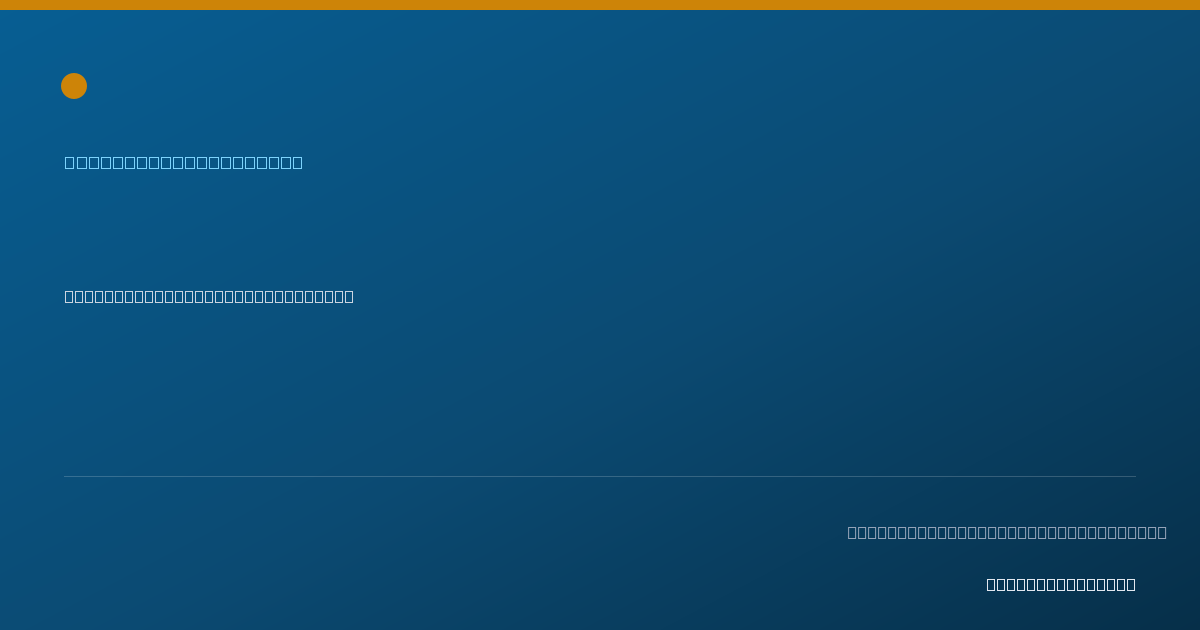Click the gray text line below divider

1007,532
